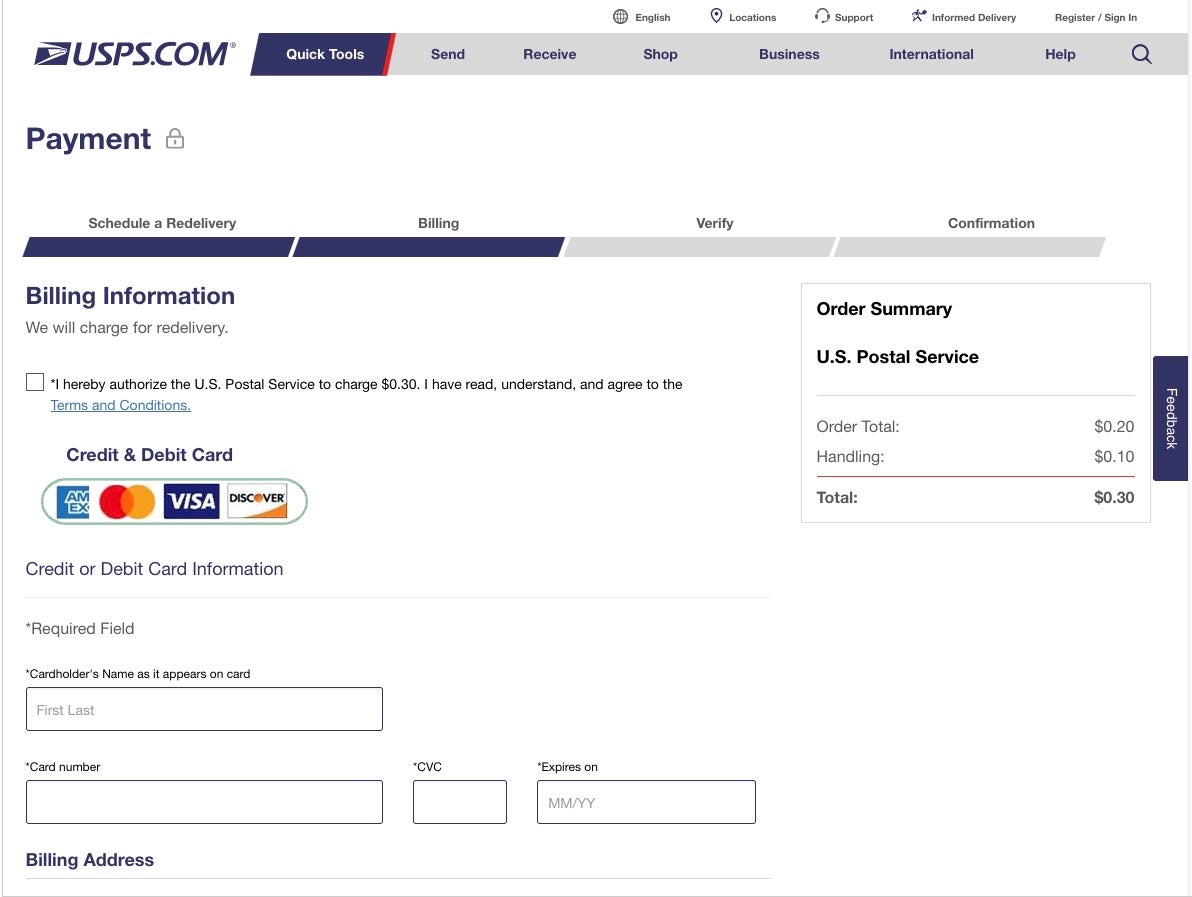Expand the International menu
Screen dimensions: 1192x897
(x=931, y=54)
